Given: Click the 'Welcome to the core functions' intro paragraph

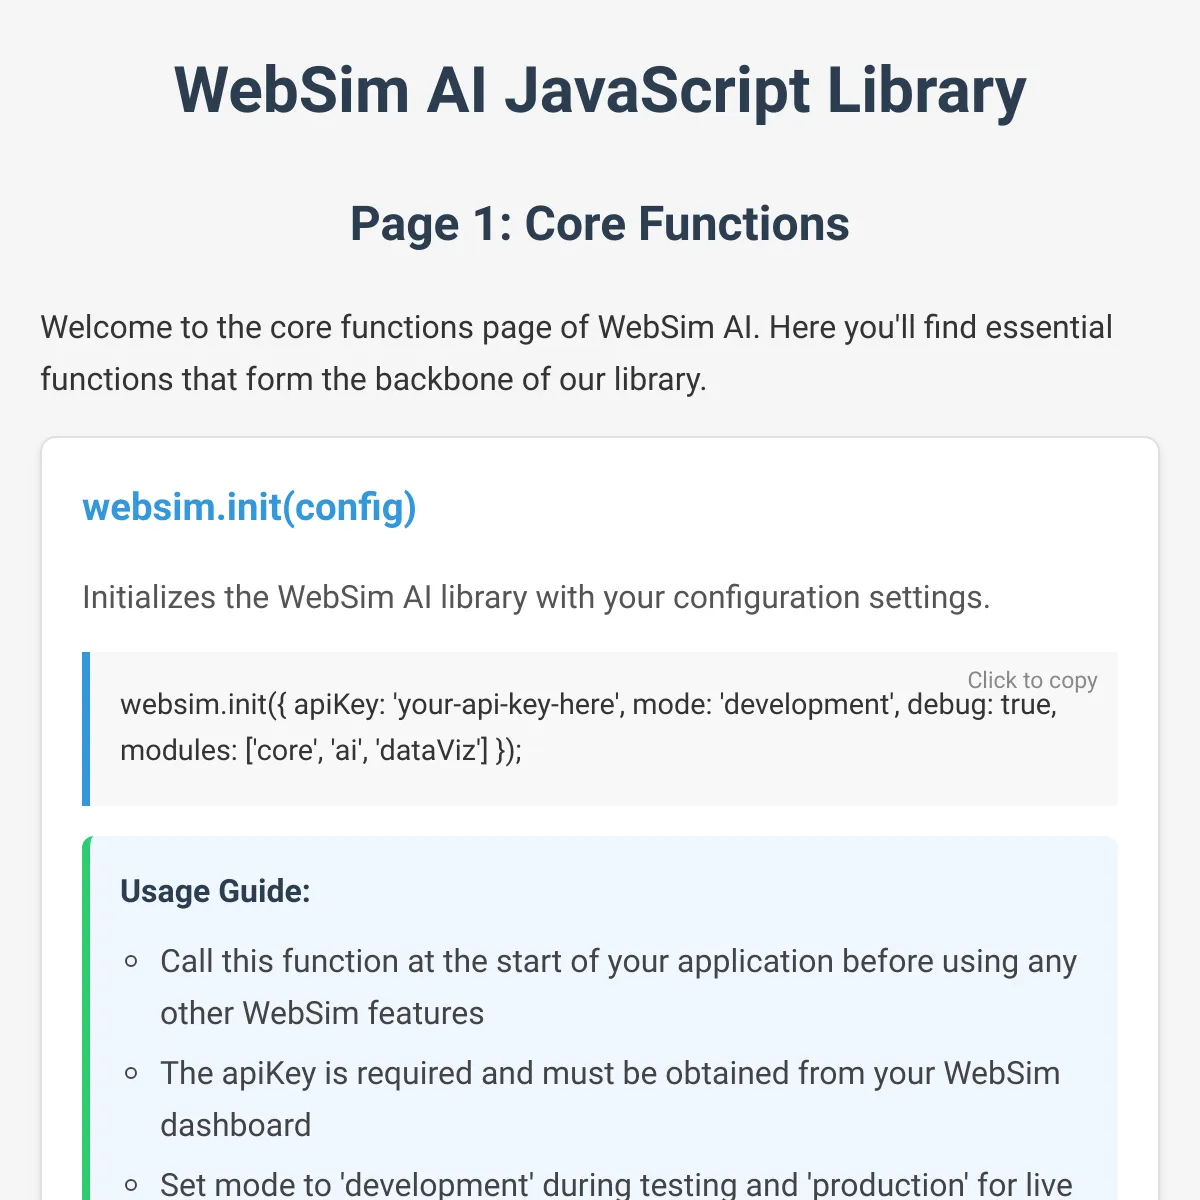Looking at the screenshot, I should (x=577, y=353).
